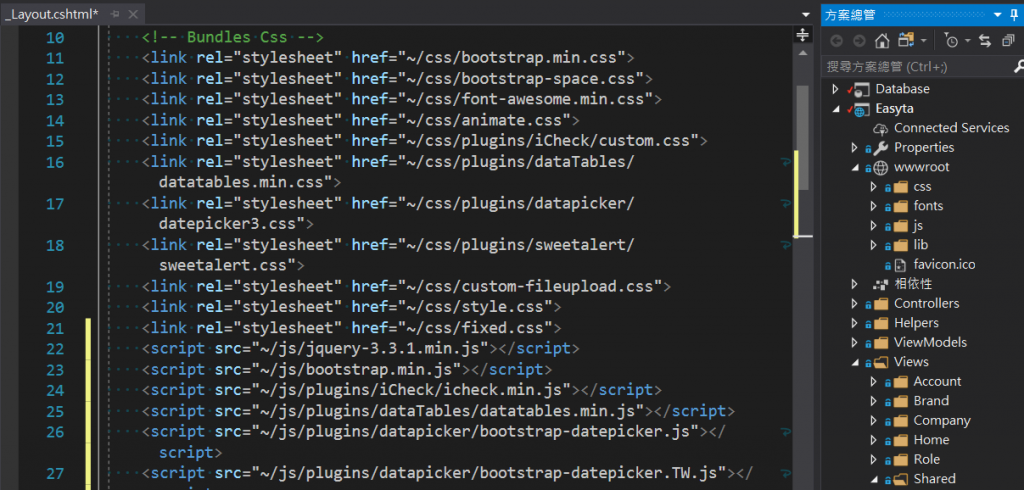Select favicon.ico in the project tree

(943, 265)
